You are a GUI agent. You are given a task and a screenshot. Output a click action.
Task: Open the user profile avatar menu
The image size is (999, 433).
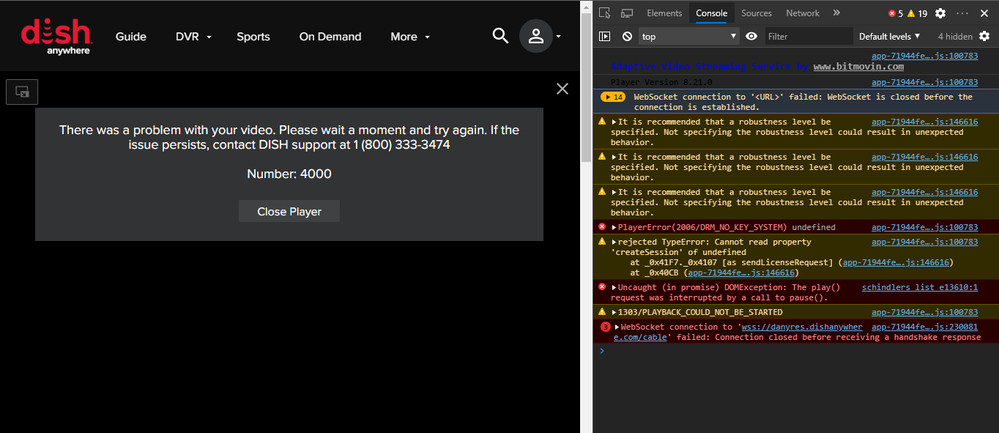tap(536, 36)
